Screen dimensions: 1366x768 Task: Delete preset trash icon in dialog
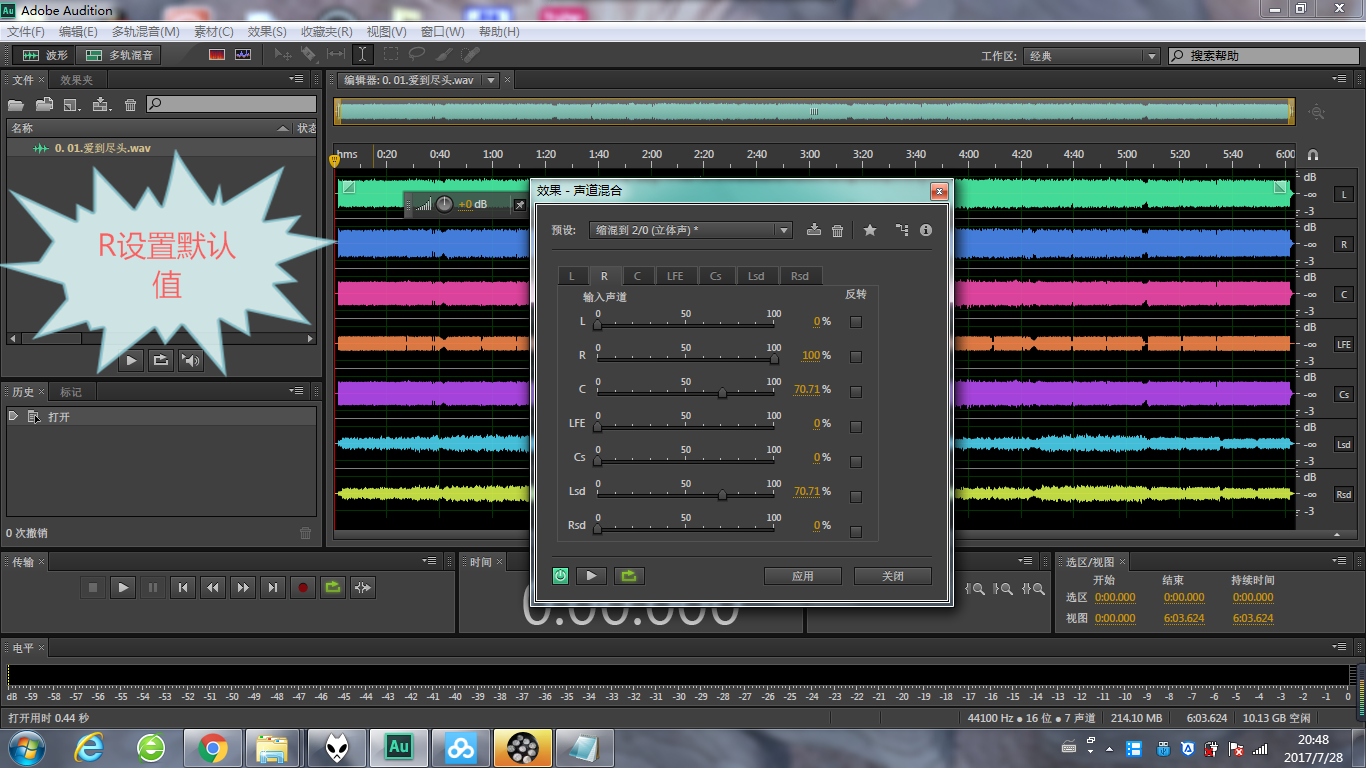coord(838,230)
